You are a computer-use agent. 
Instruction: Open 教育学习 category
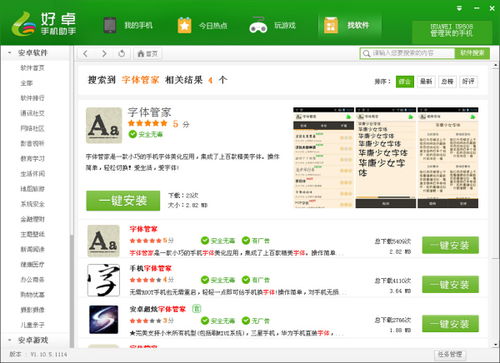[x=32, y=159]
